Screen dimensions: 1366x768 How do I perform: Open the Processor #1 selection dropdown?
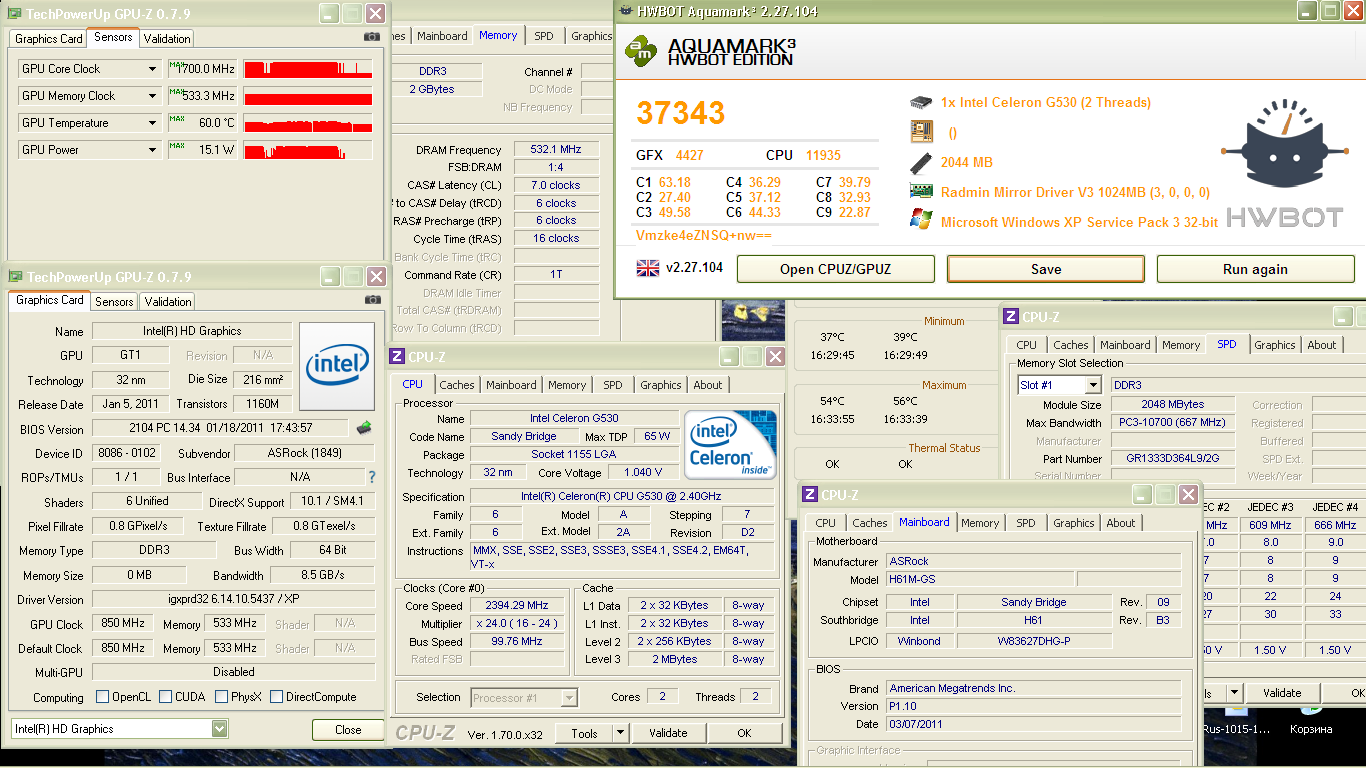point(569,697)
